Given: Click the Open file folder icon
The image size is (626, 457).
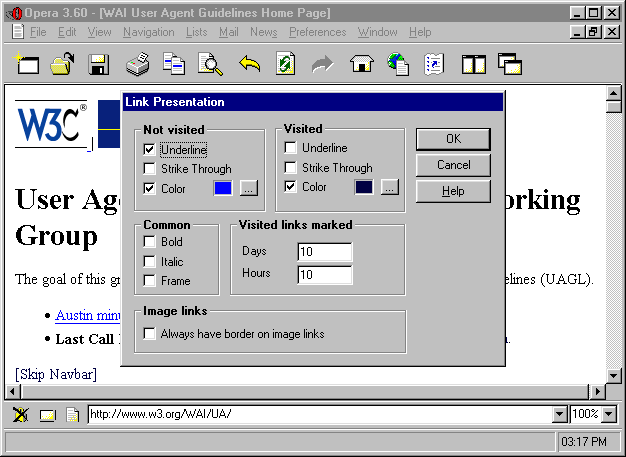Looking at the screenshot, I should (x=62, y=65).
